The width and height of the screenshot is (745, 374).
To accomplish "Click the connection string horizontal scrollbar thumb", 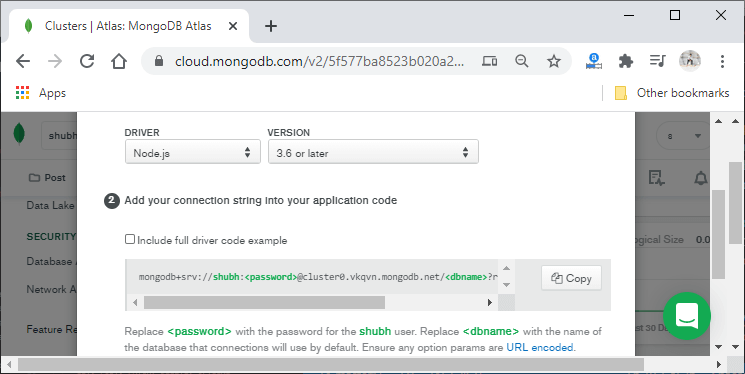I will tap(264, 302).
